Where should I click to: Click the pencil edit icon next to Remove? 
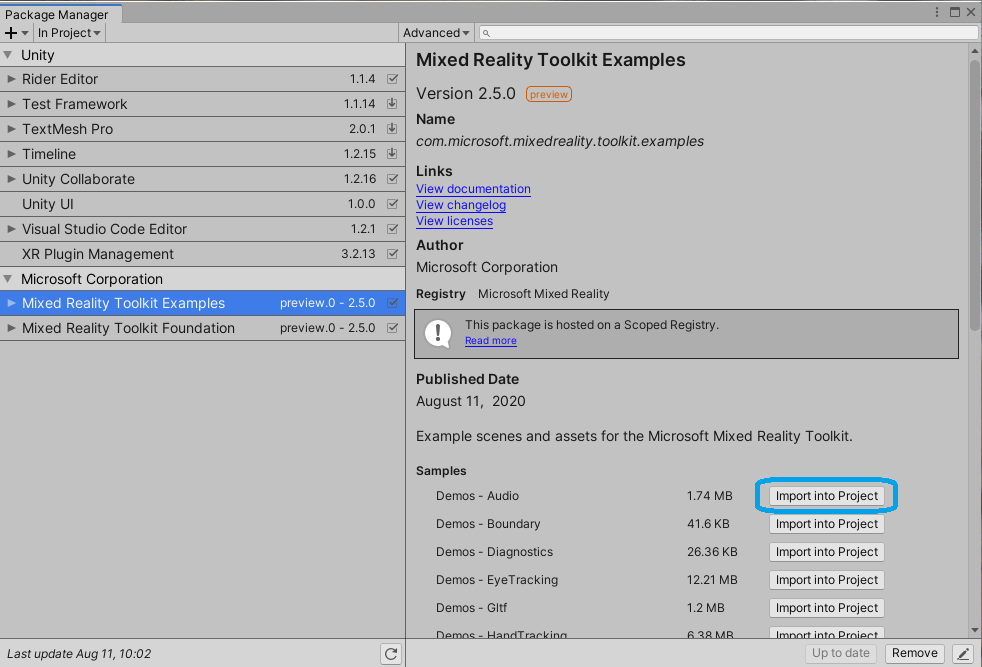pos(962,654)
